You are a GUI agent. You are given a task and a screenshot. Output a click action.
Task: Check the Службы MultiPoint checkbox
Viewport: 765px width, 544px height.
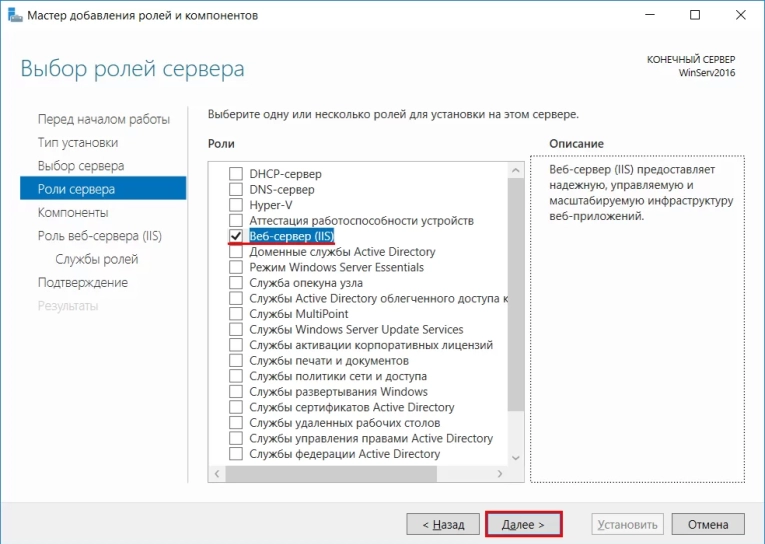[236, 314]
